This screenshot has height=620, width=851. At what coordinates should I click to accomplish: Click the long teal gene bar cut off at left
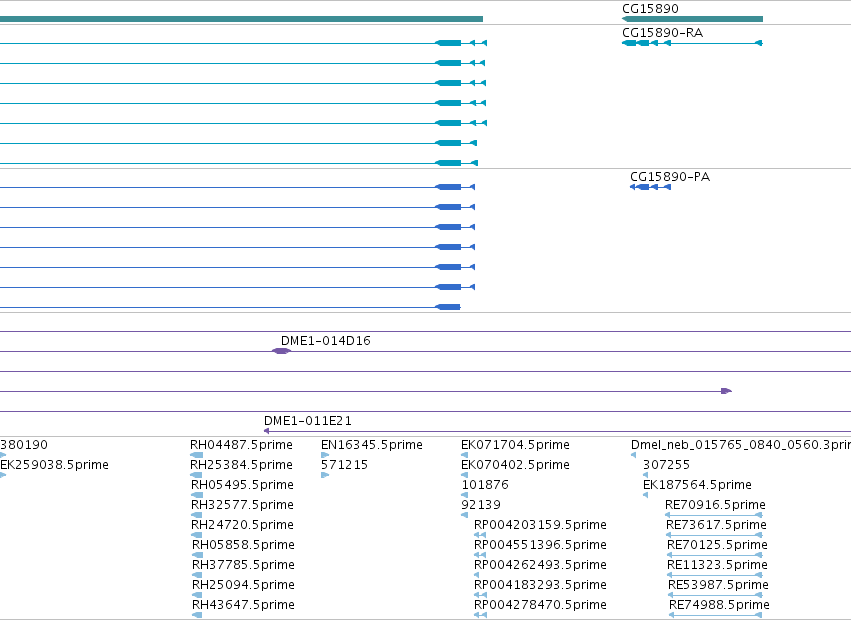pyautogui.click(x=242, y=19)
